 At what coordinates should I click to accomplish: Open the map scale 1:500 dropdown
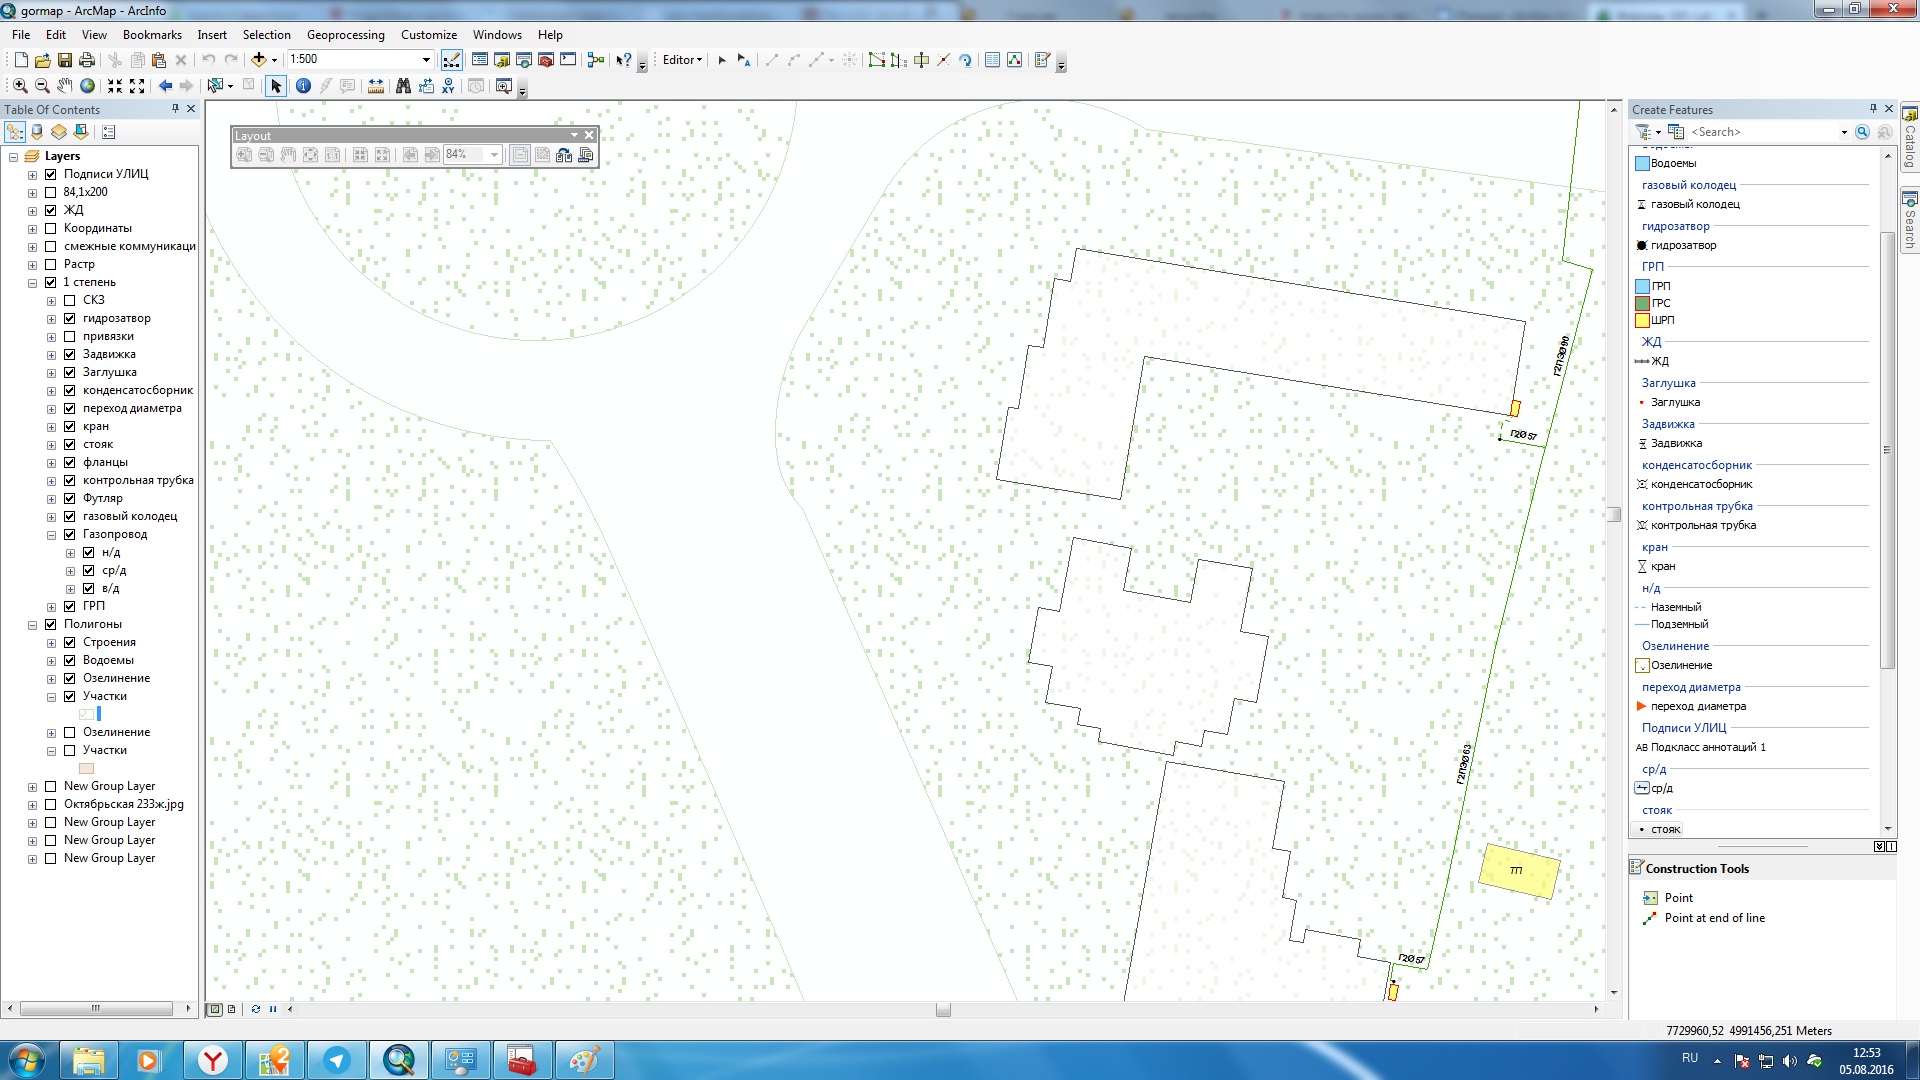click(x=426, y=60)
